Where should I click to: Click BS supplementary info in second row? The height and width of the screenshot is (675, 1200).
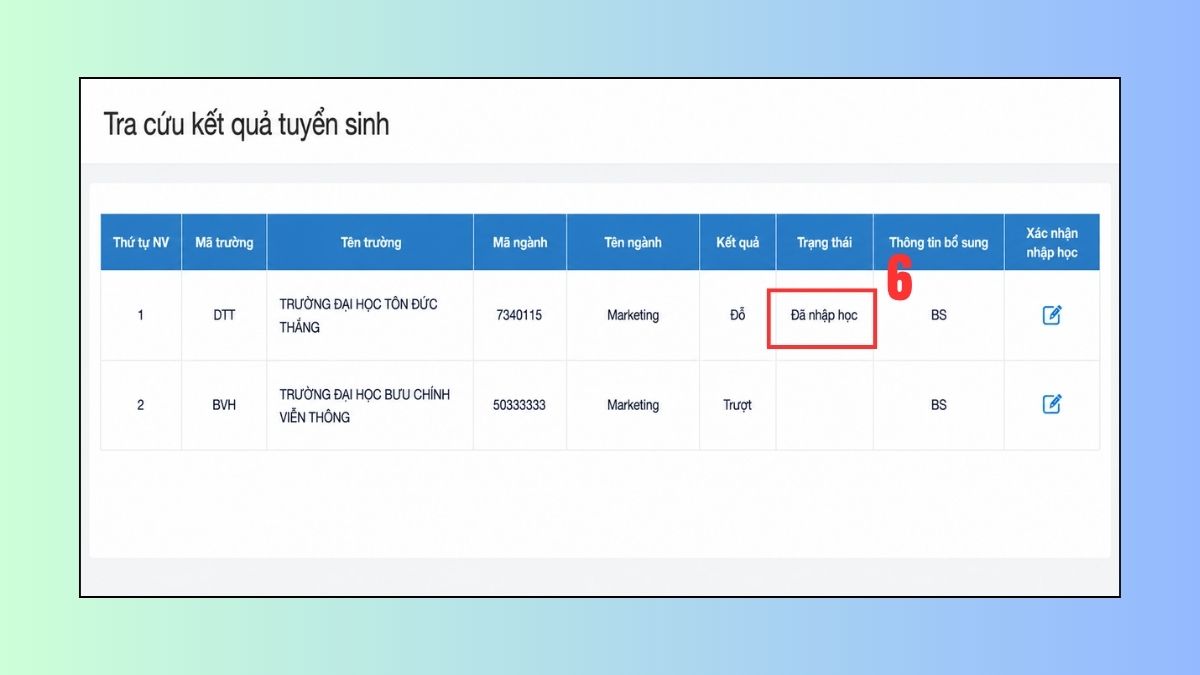point(939,405)
